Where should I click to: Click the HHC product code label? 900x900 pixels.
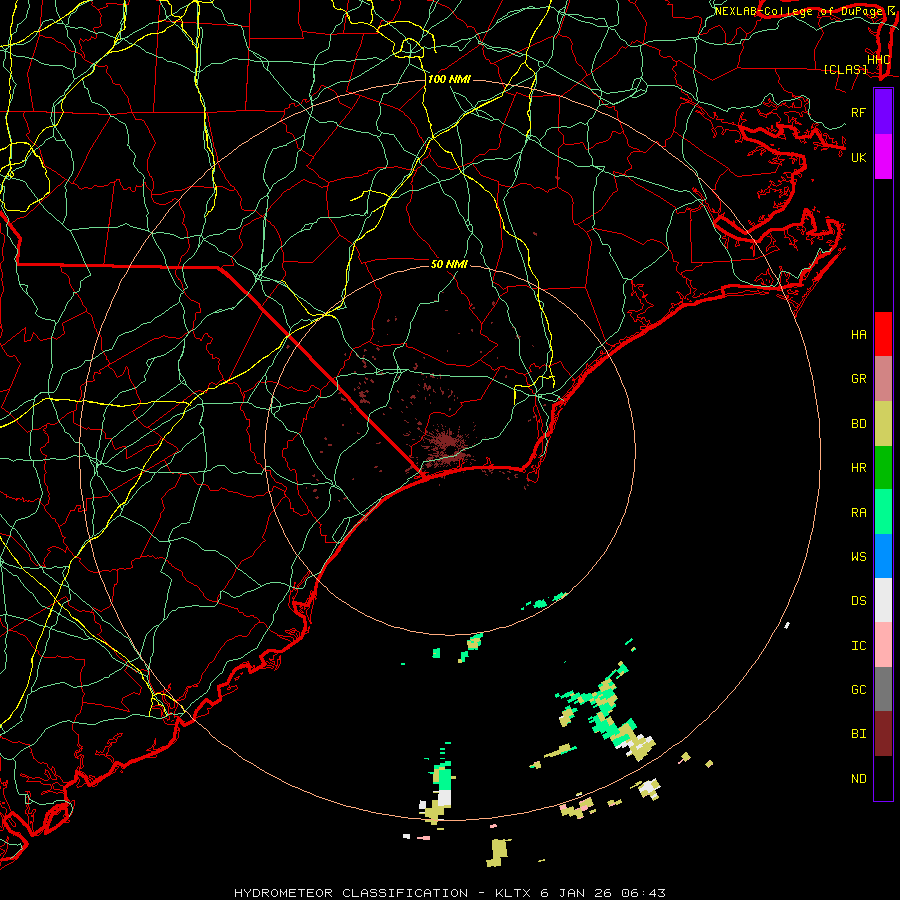pyautogui.click(x=878, y=60)
